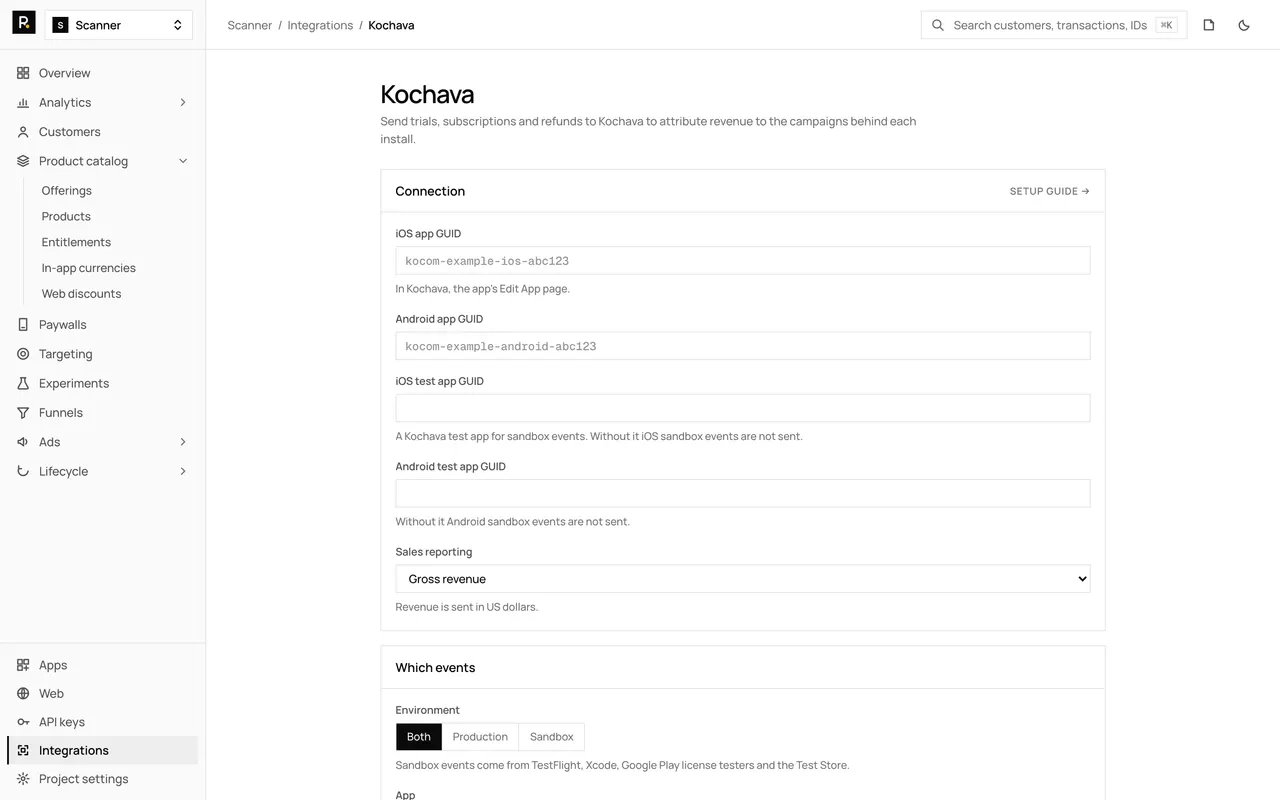Click the Experiments flask icon
1280x800 pixels.
pyautogui.click(x=23, y=383)
